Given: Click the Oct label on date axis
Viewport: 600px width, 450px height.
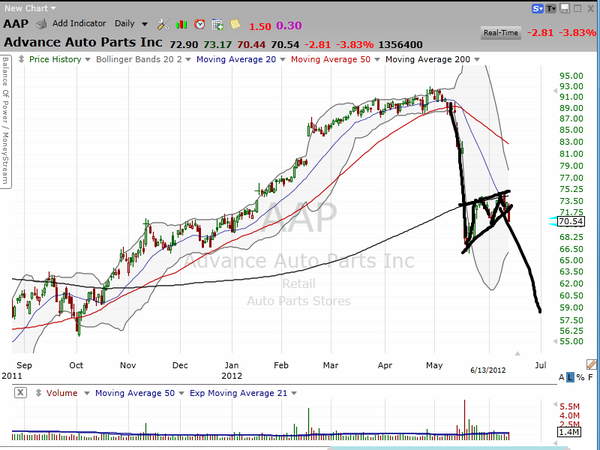Looking at the screenshot, I should coord(76,365).
